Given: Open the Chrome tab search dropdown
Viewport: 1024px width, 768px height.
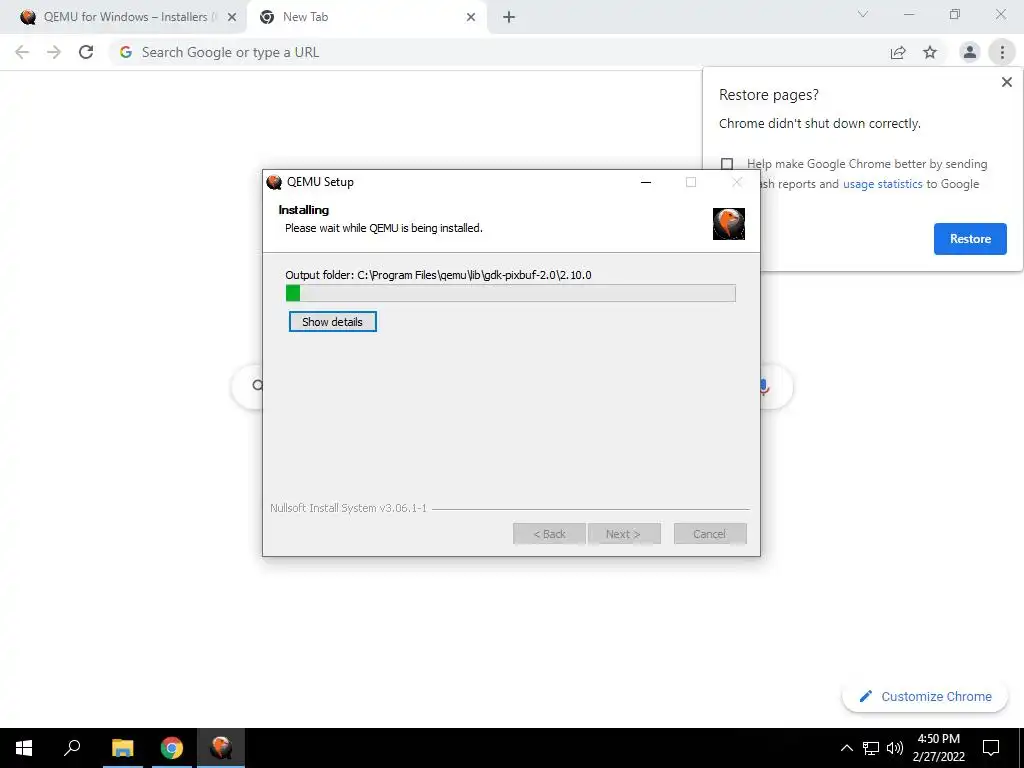Looking at the screenshot, I should tap(863, 14).
